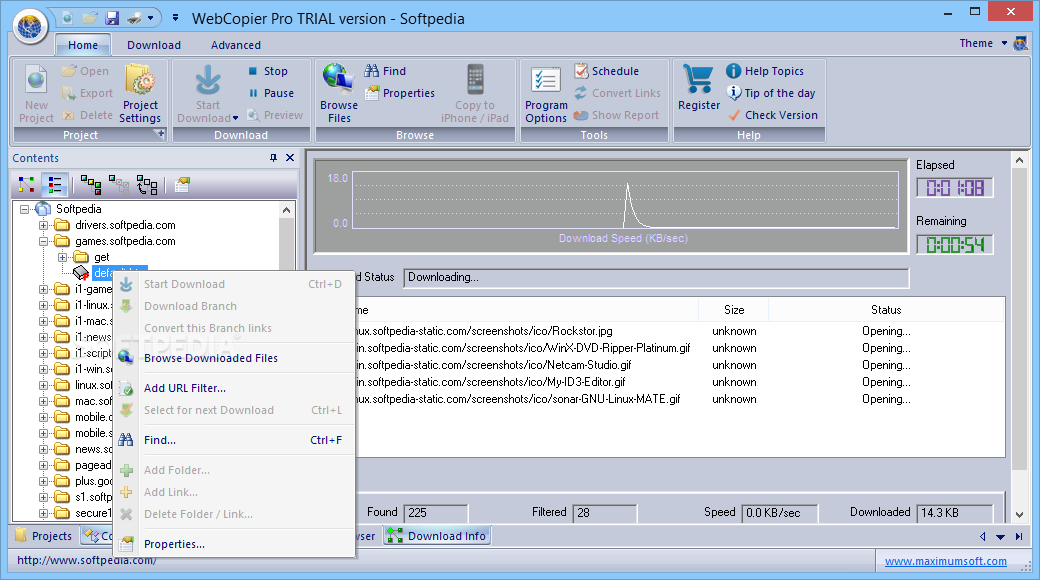
Task: Click globe icon next to Theme
Action: tap(1021, 44)
